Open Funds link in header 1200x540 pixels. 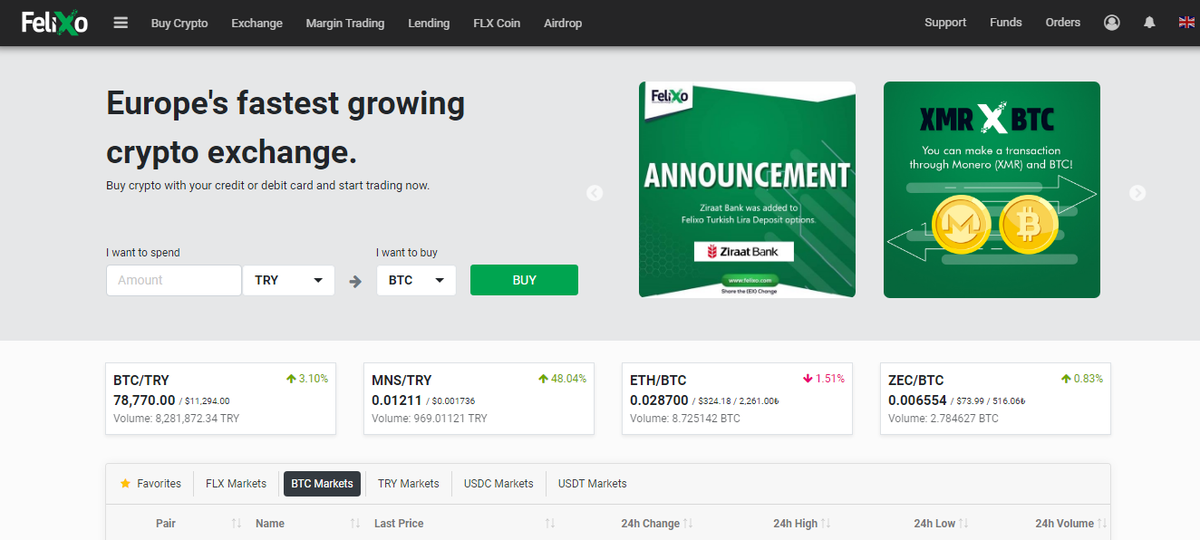1006,22
